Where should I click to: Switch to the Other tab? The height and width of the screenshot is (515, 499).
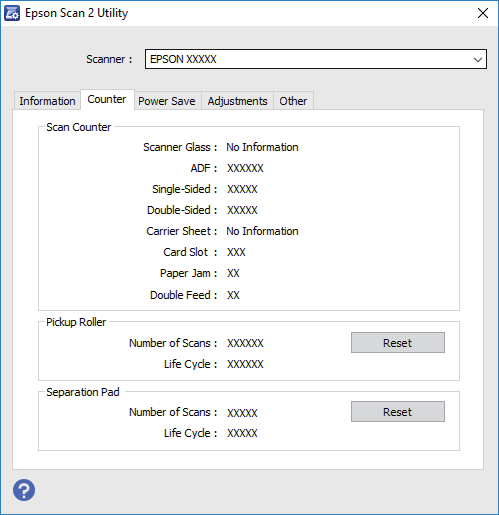click(x=293, y=101)
